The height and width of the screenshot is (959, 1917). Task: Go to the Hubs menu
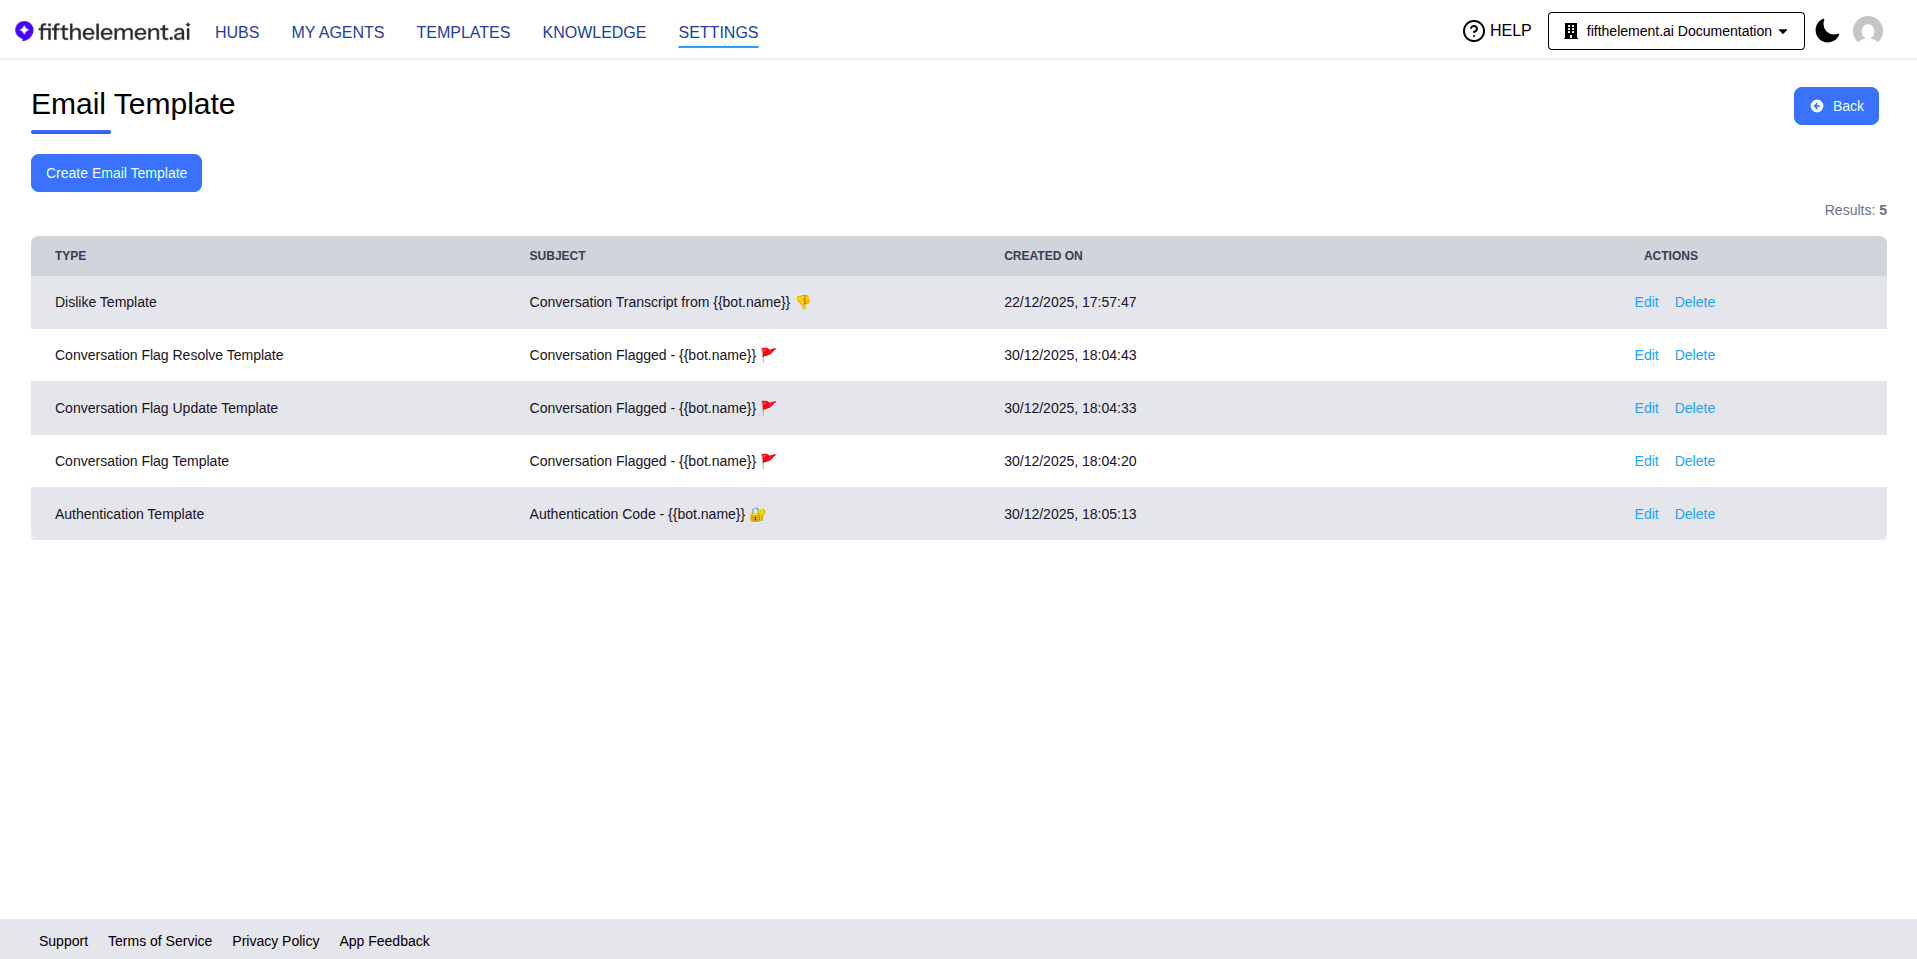(237, 32)
